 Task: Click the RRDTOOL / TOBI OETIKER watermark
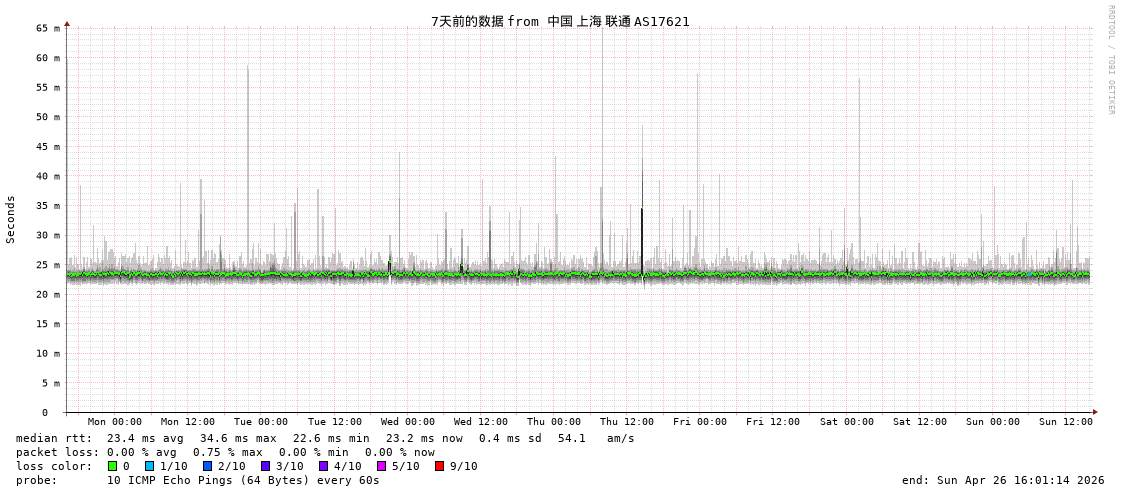[x=1110, y=60]
